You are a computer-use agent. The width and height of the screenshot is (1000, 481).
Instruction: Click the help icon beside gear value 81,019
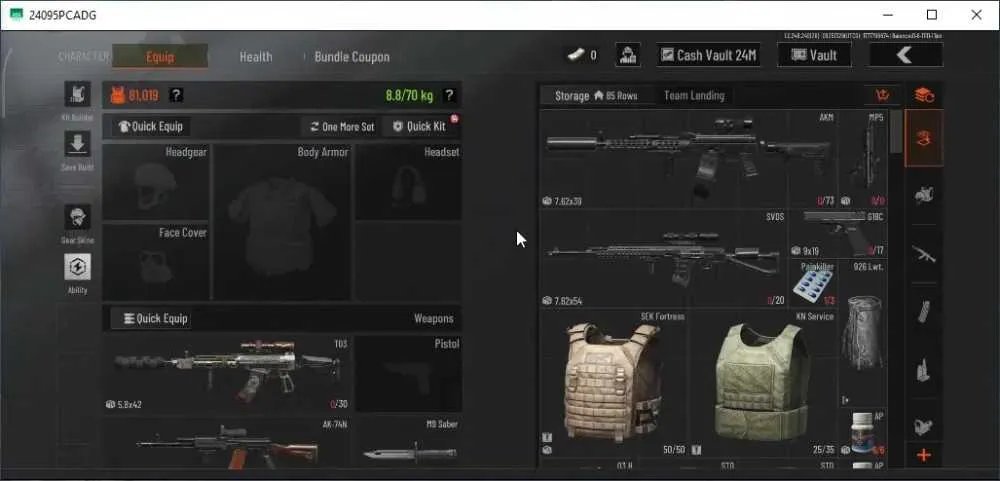pyautogui.click(x=177, y=95)
